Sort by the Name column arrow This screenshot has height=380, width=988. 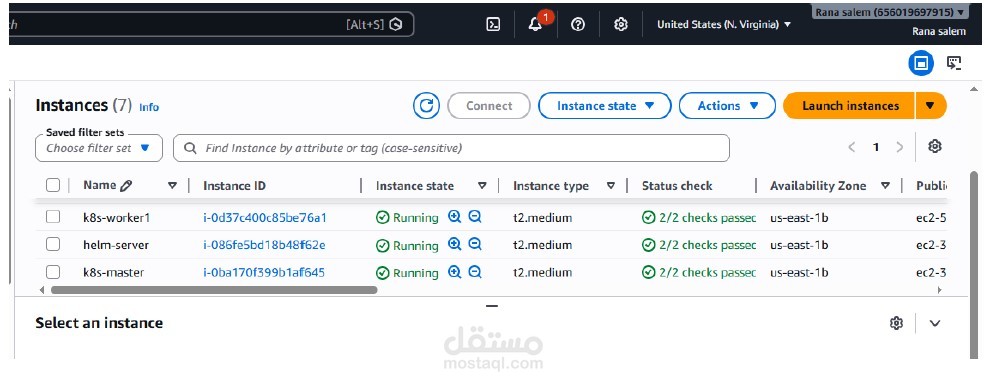(172, 186)
